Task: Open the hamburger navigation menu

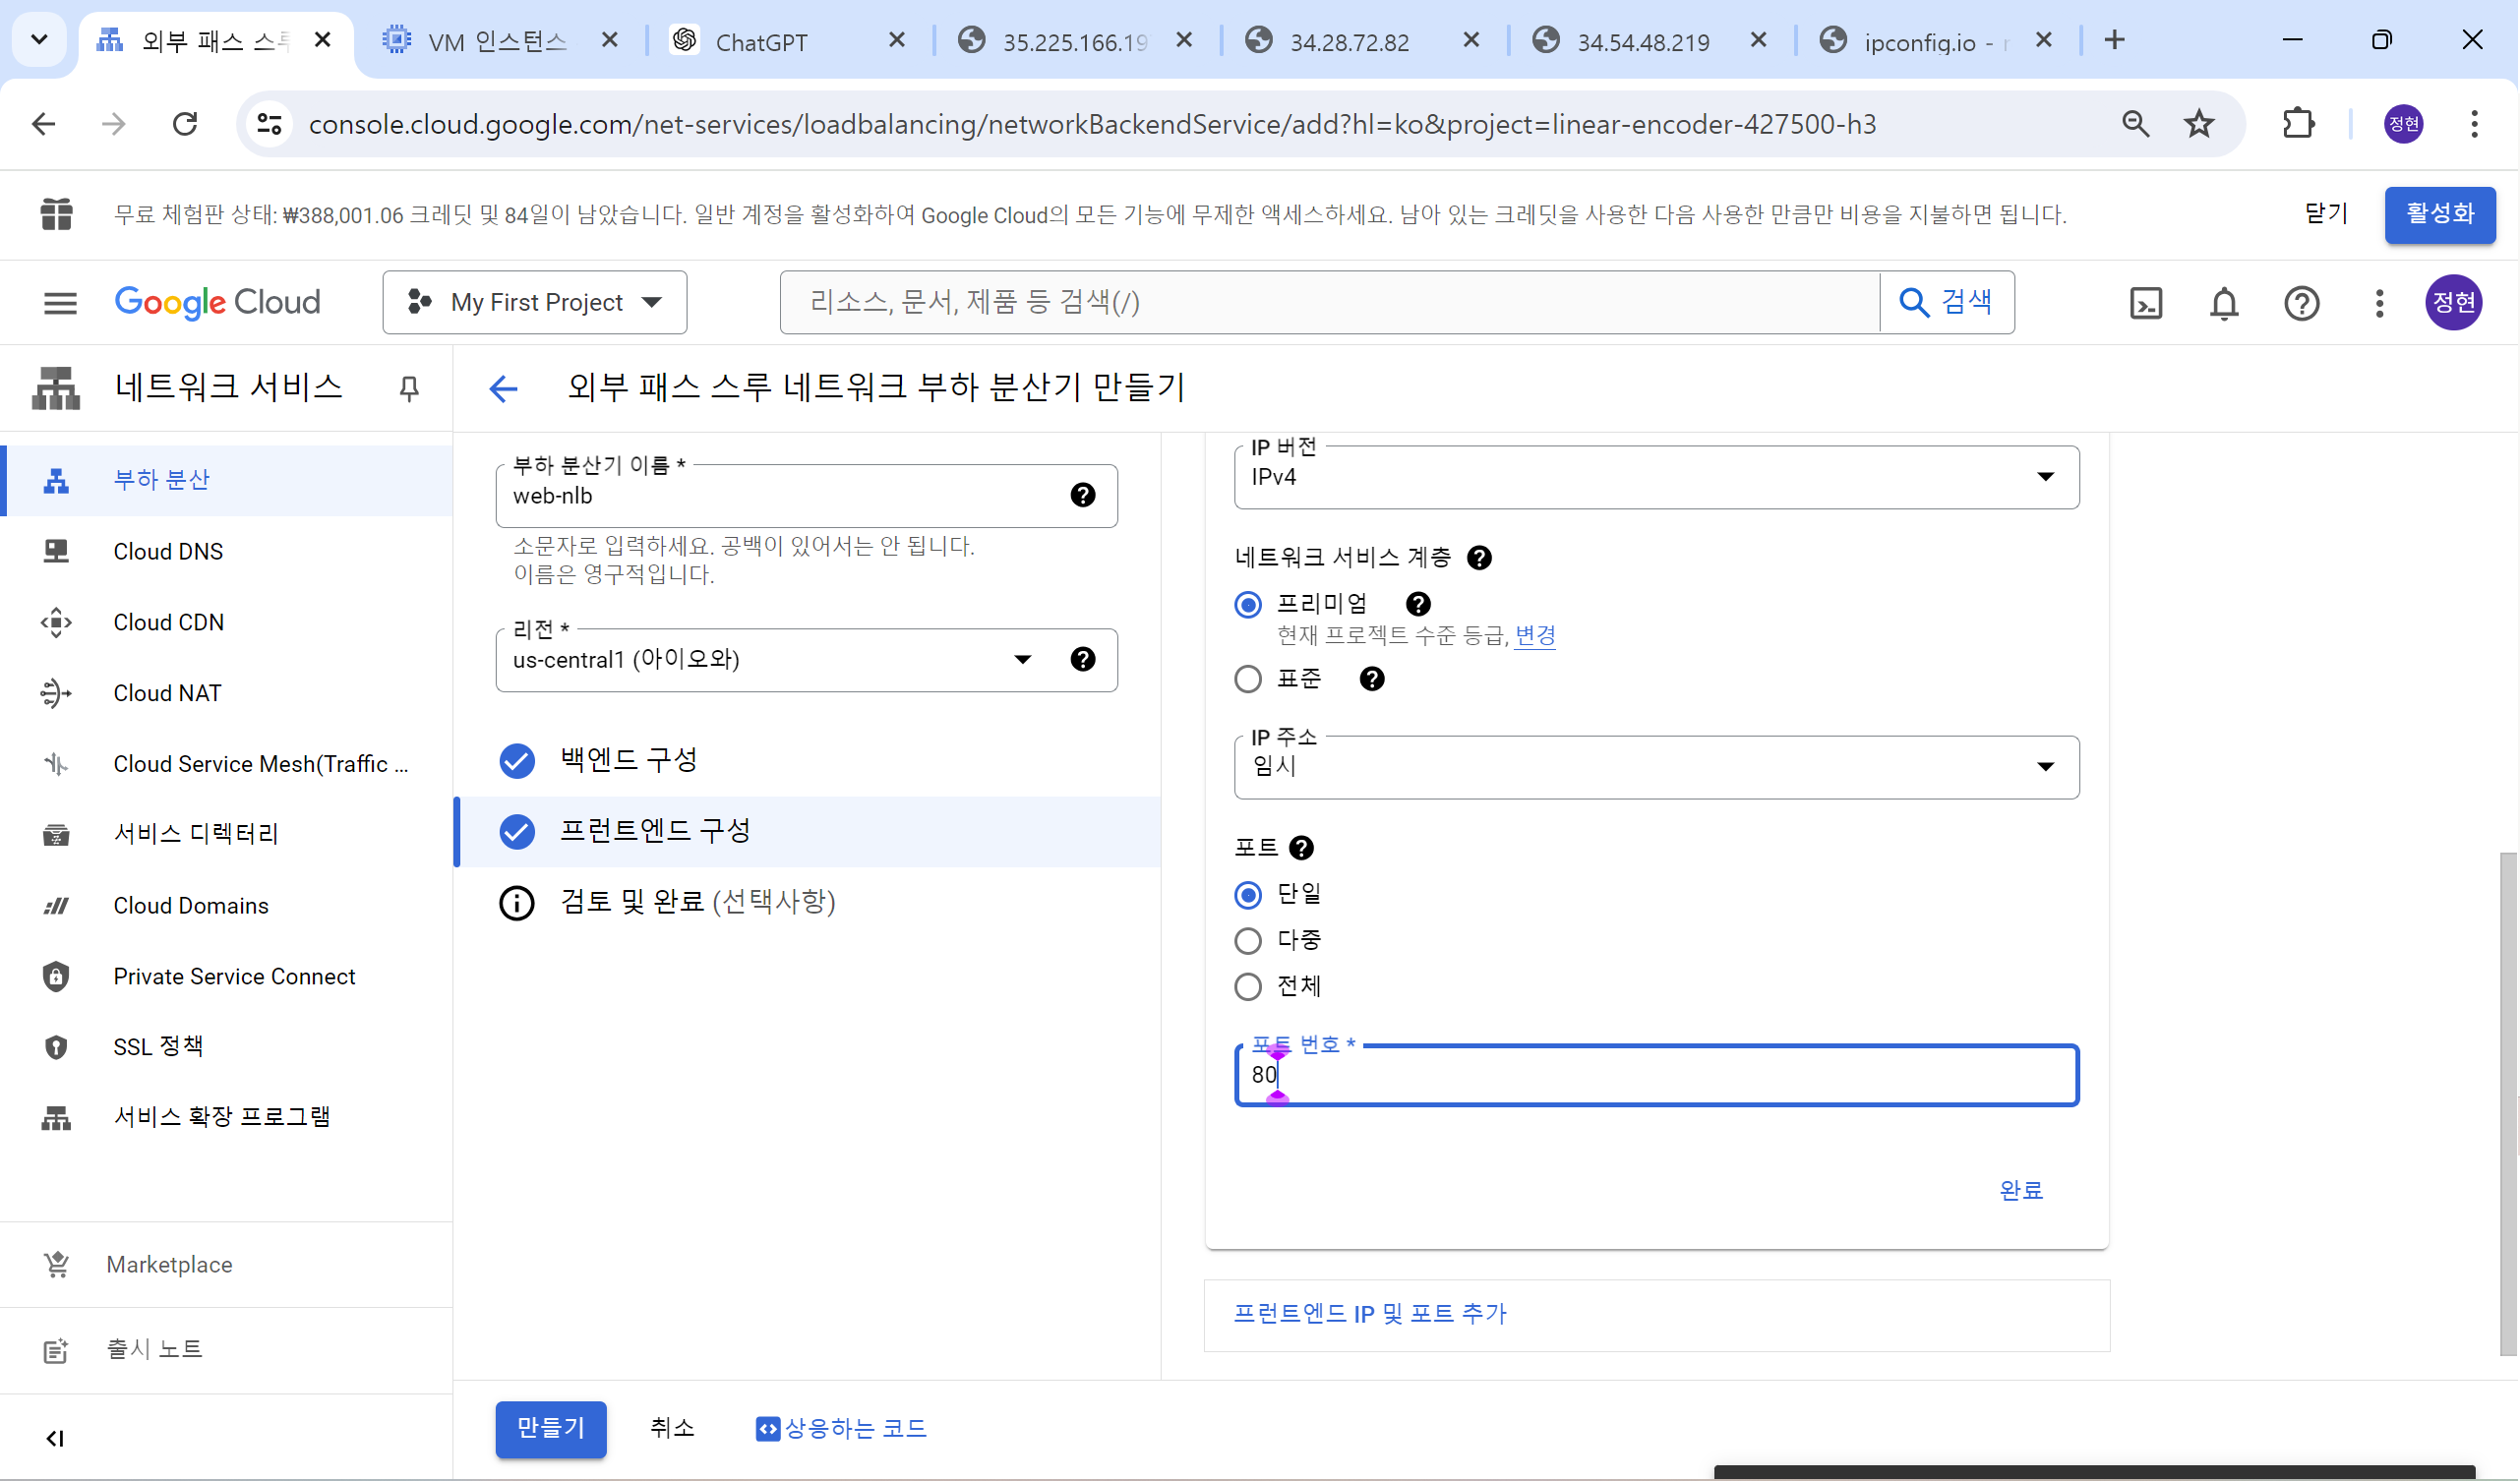Action: [60, 303]
